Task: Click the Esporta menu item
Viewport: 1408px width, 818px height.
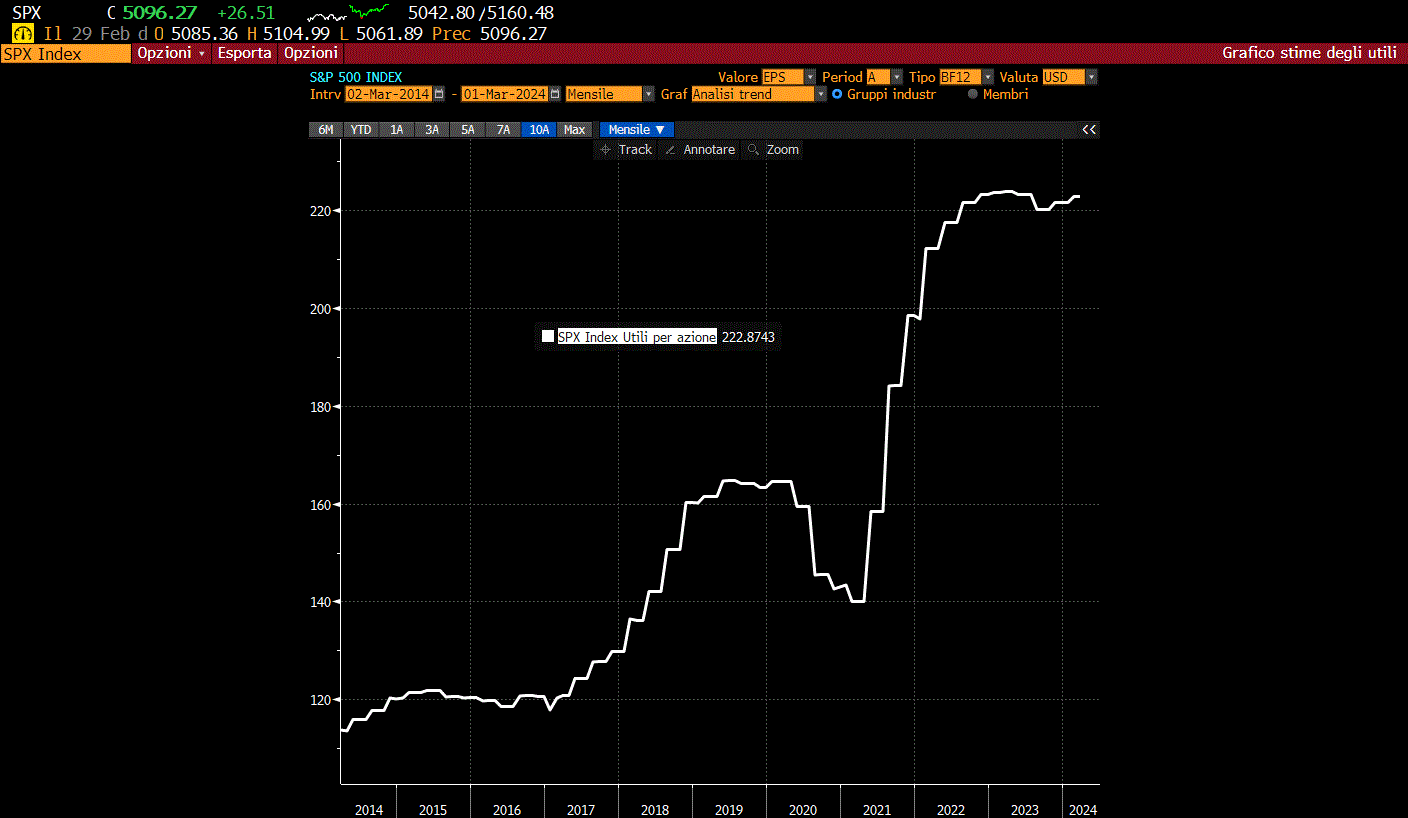Action: pos(245,53)
